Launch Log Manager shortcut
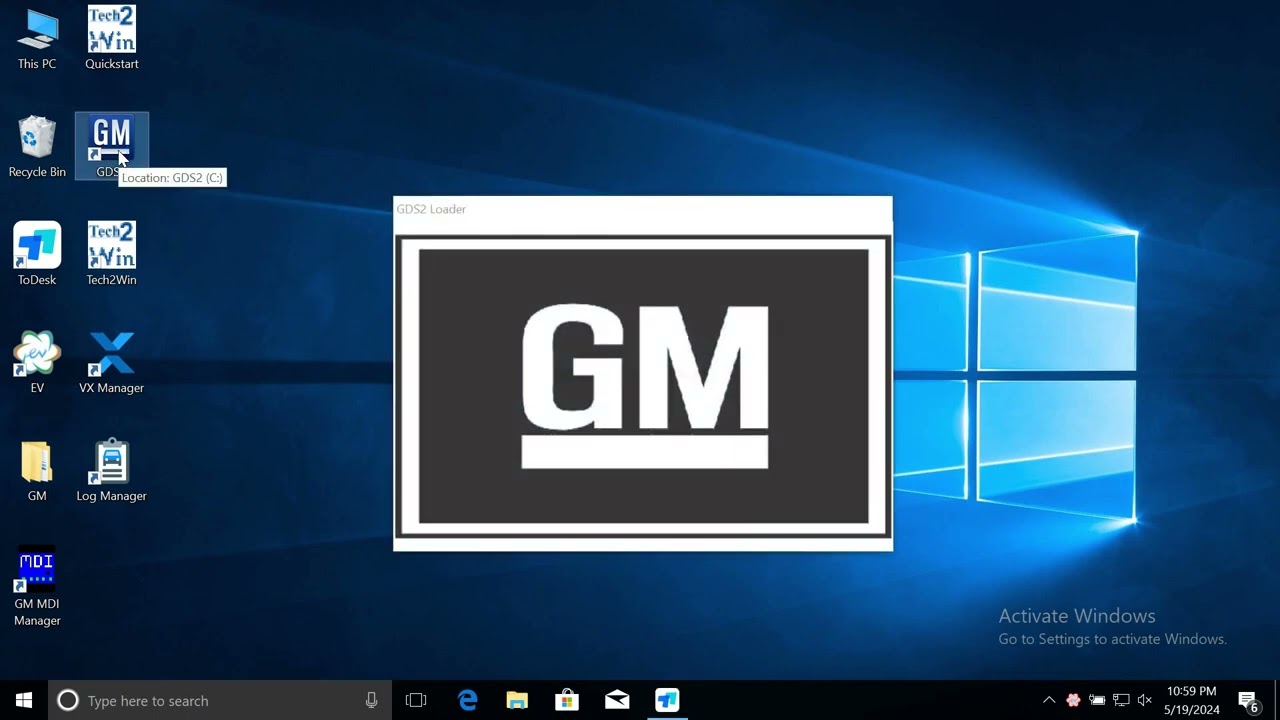The height and width of the screenshot is (720, 1280). pos(111,470)
